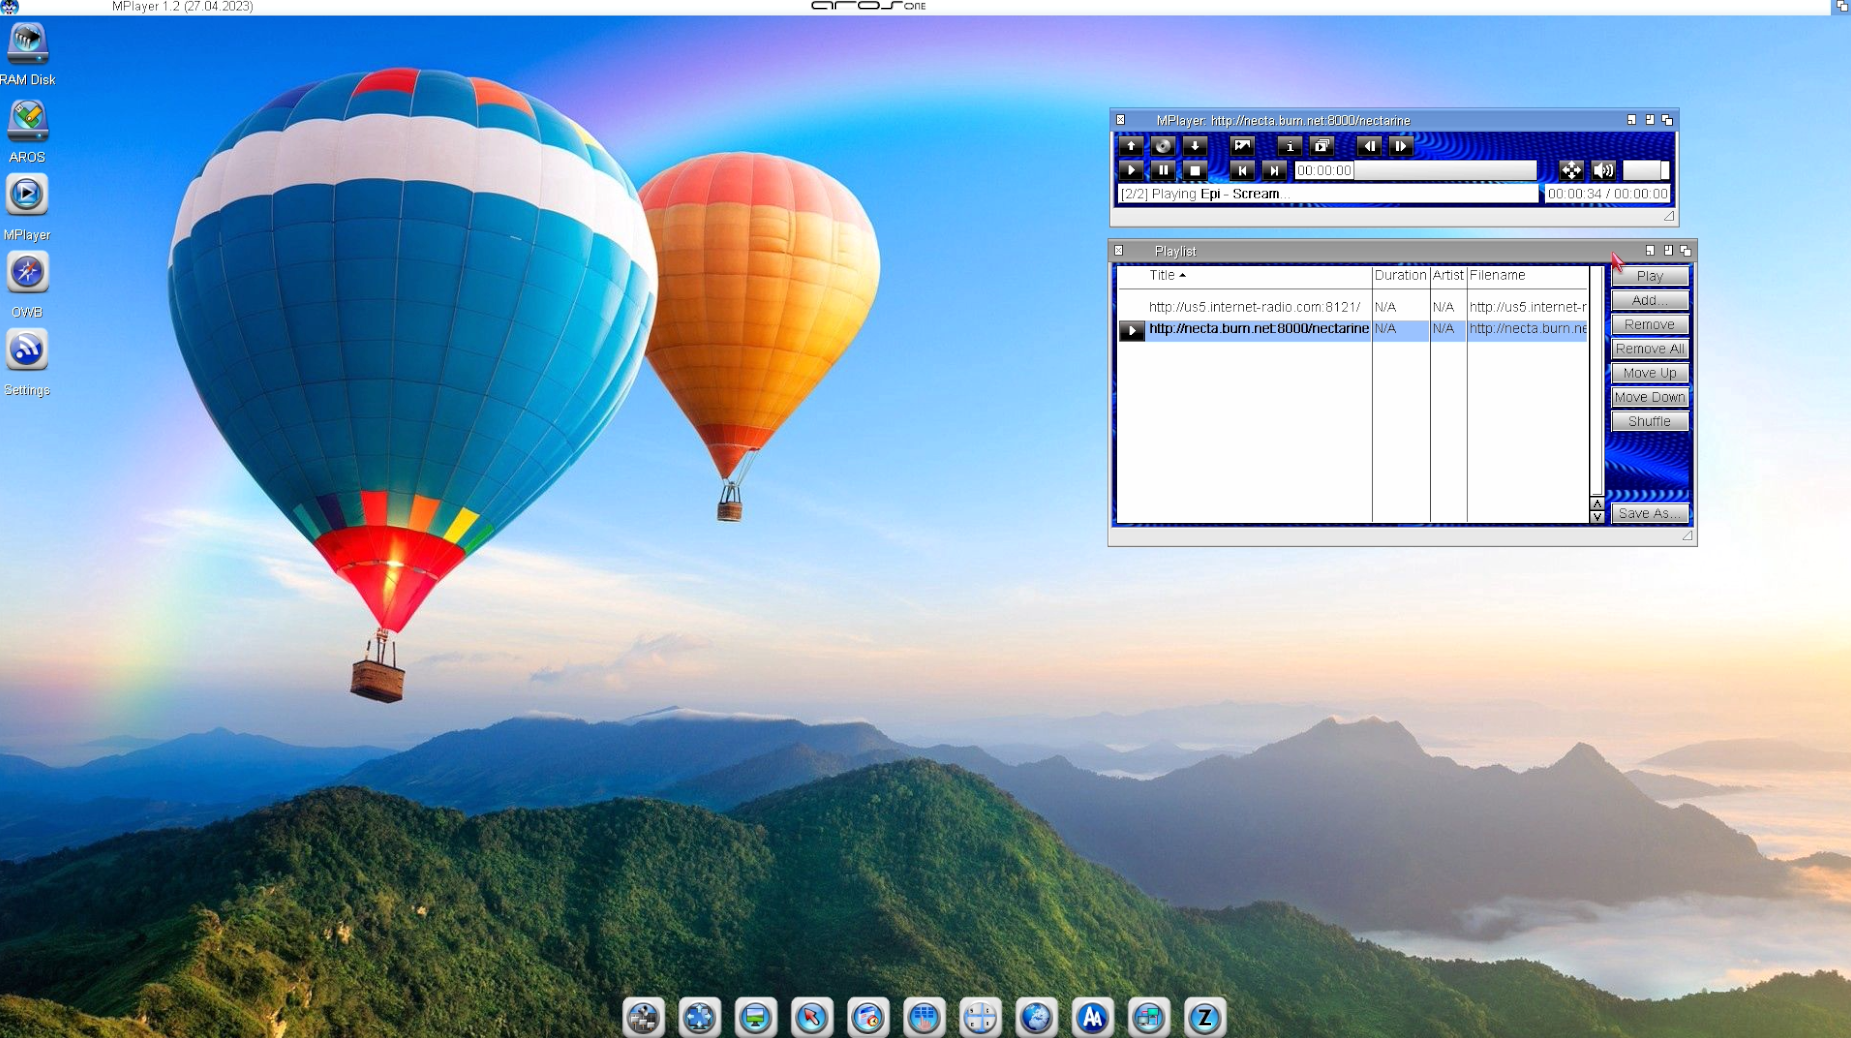Click the fullscreen four-arrows icon in MPlayer
This screenshot has width=1851, height=1038.
click(1571, 171)
